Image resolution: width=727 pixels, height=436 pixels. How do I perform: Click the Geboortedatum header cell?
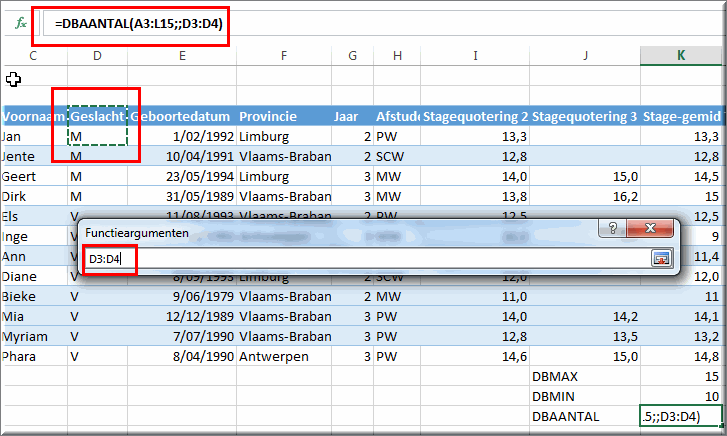click(x=181, y=117)
